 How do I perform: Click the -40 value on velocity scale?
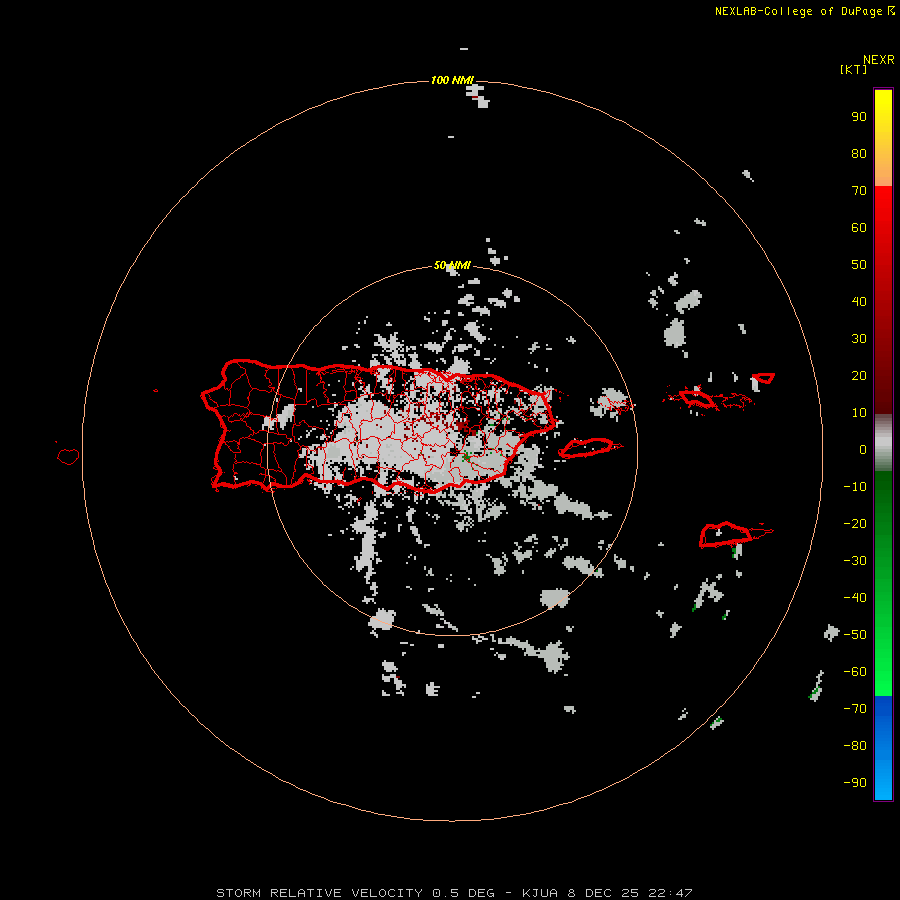855,598
